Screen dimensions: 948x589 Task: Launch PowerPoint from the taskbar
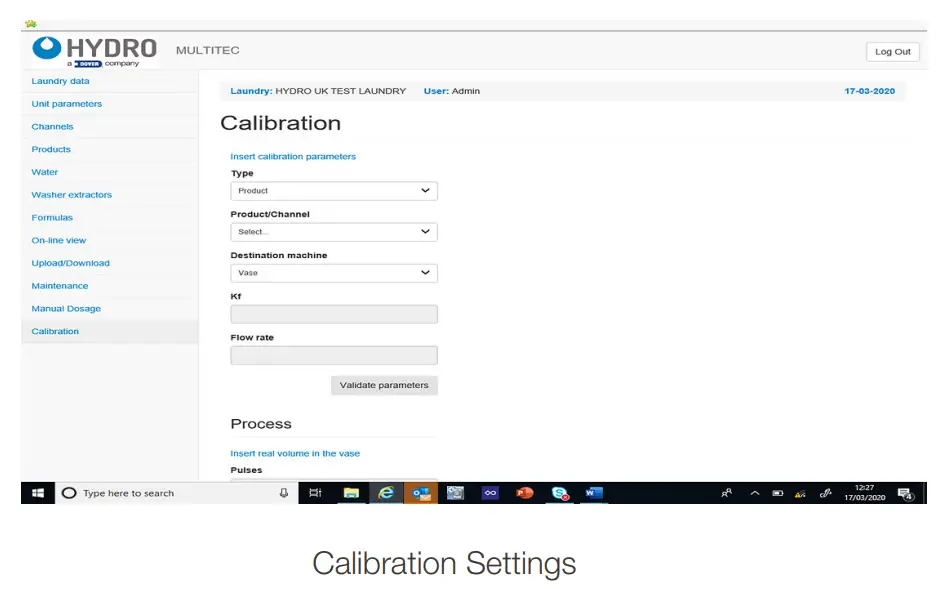point(523,492)
